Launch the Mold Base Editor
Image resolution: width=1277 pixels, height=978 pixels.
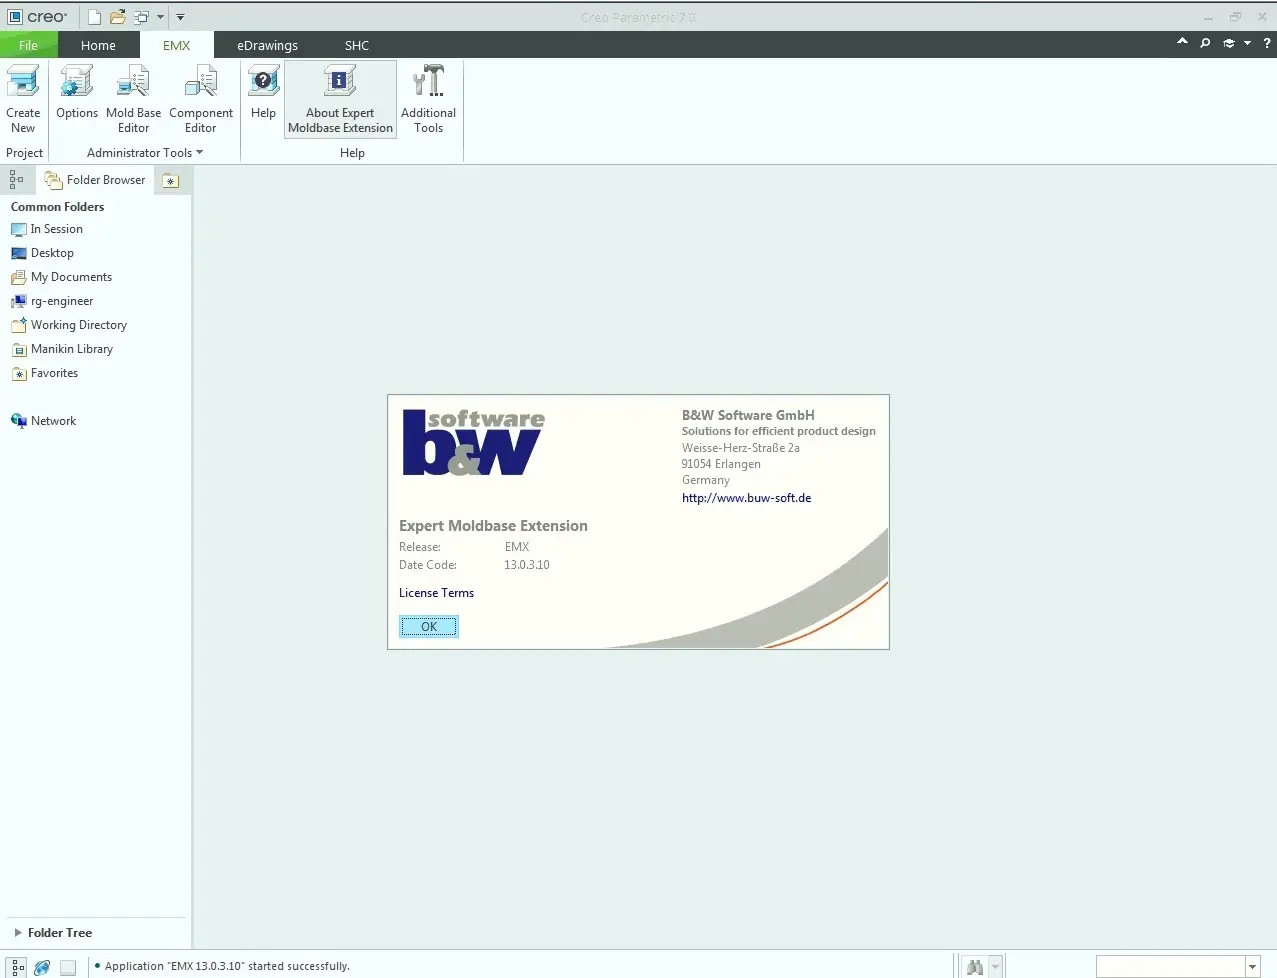coord(133,98)
